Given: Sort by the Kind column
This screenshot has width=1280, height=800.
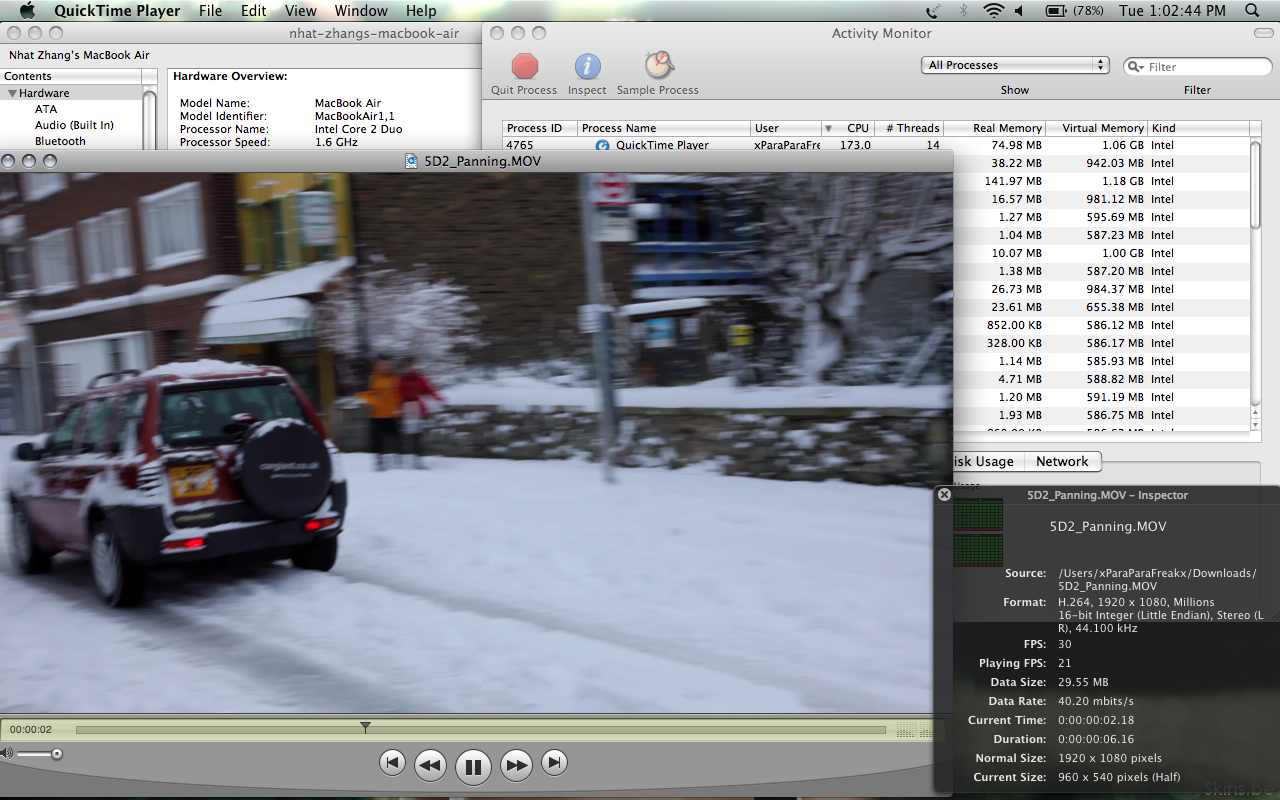Looking at the screenshot, I should (x=1198, y=128).
